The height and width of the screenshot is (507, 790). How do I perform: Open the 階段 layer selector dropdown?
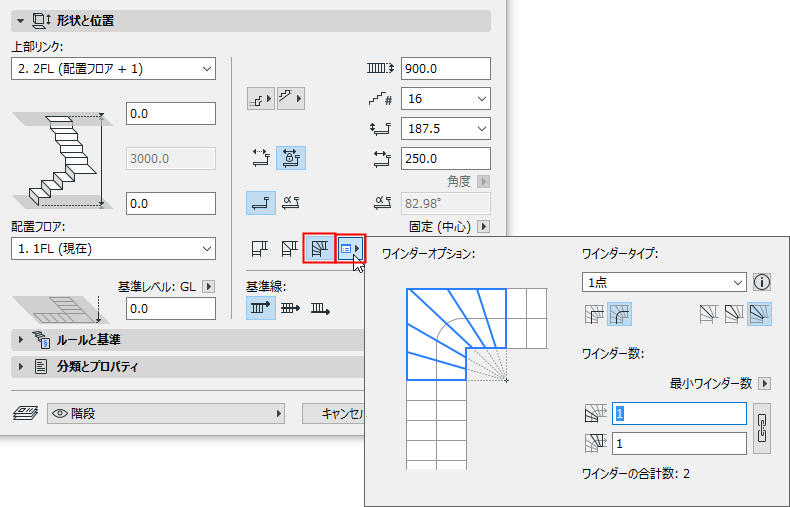click(166, 414)
